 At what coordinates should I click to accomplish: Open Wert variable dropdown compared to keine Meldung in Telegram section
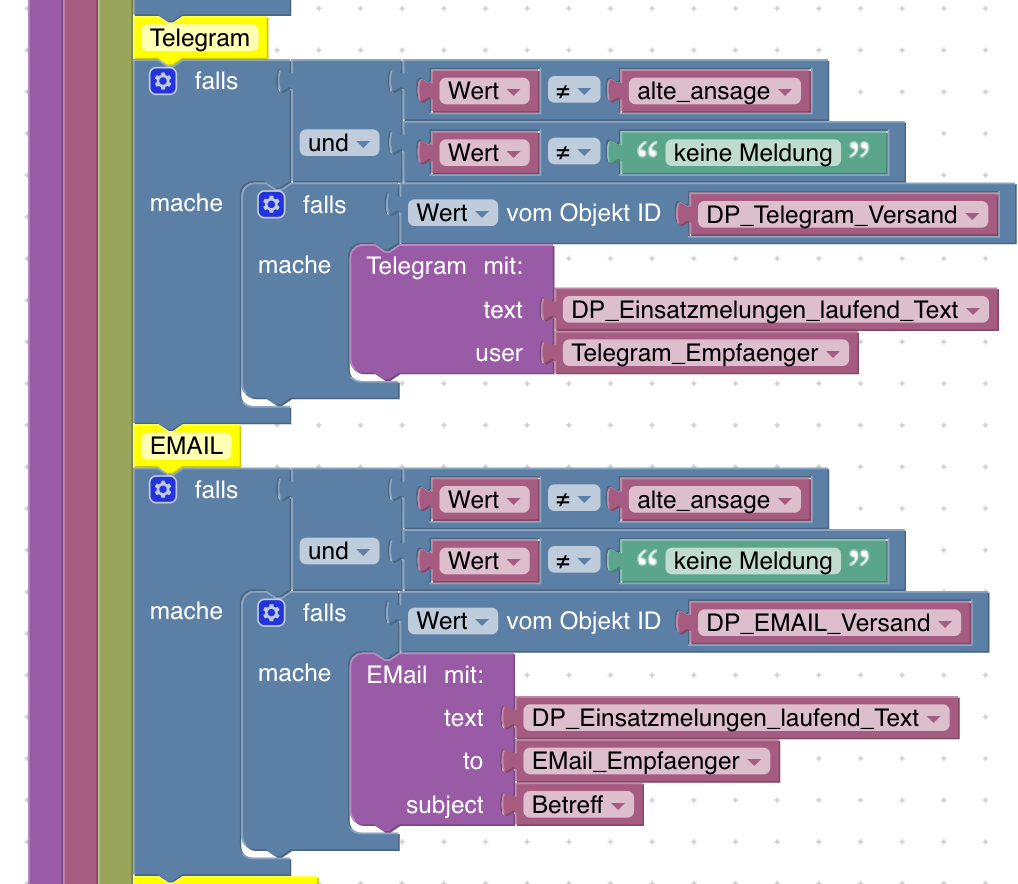484,153
